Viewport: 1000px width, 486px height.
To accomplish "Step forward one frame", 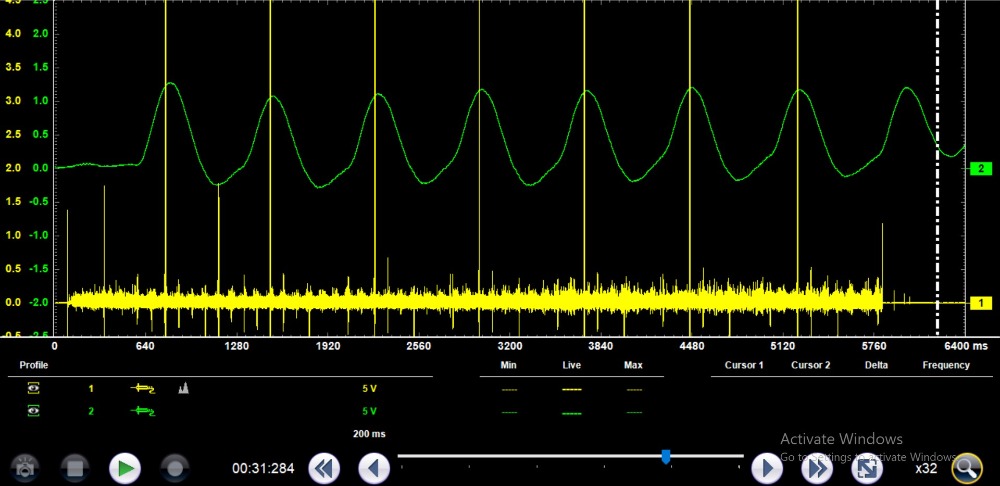I will (766, 467).
